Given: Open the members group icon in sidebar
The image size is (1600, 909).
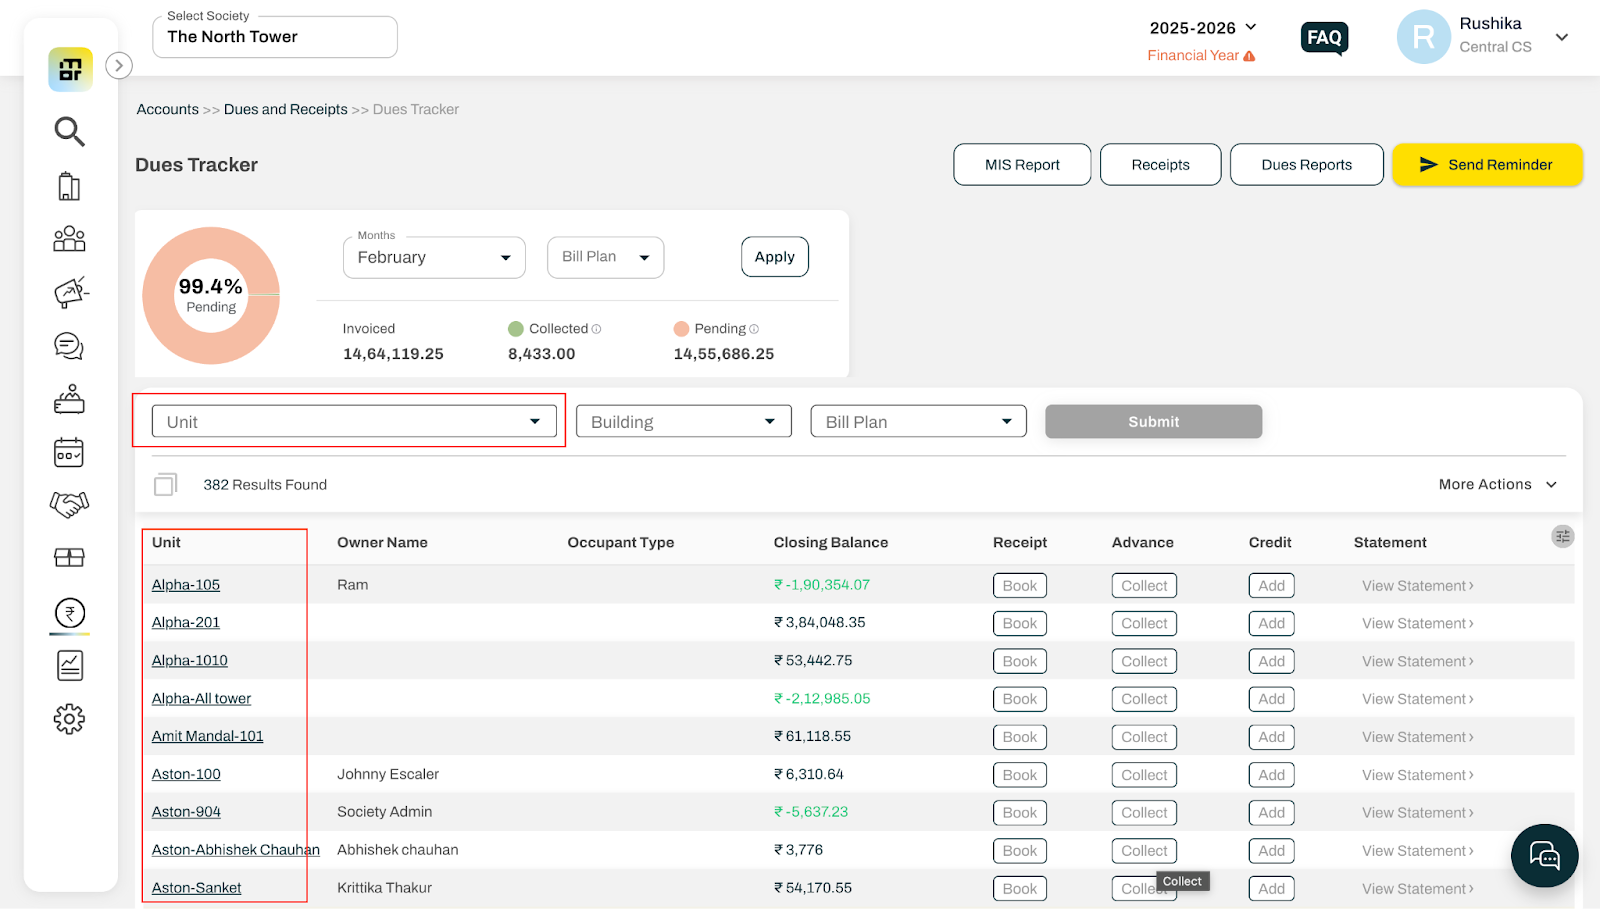Looking at the screenshot, I should point(69,238).
